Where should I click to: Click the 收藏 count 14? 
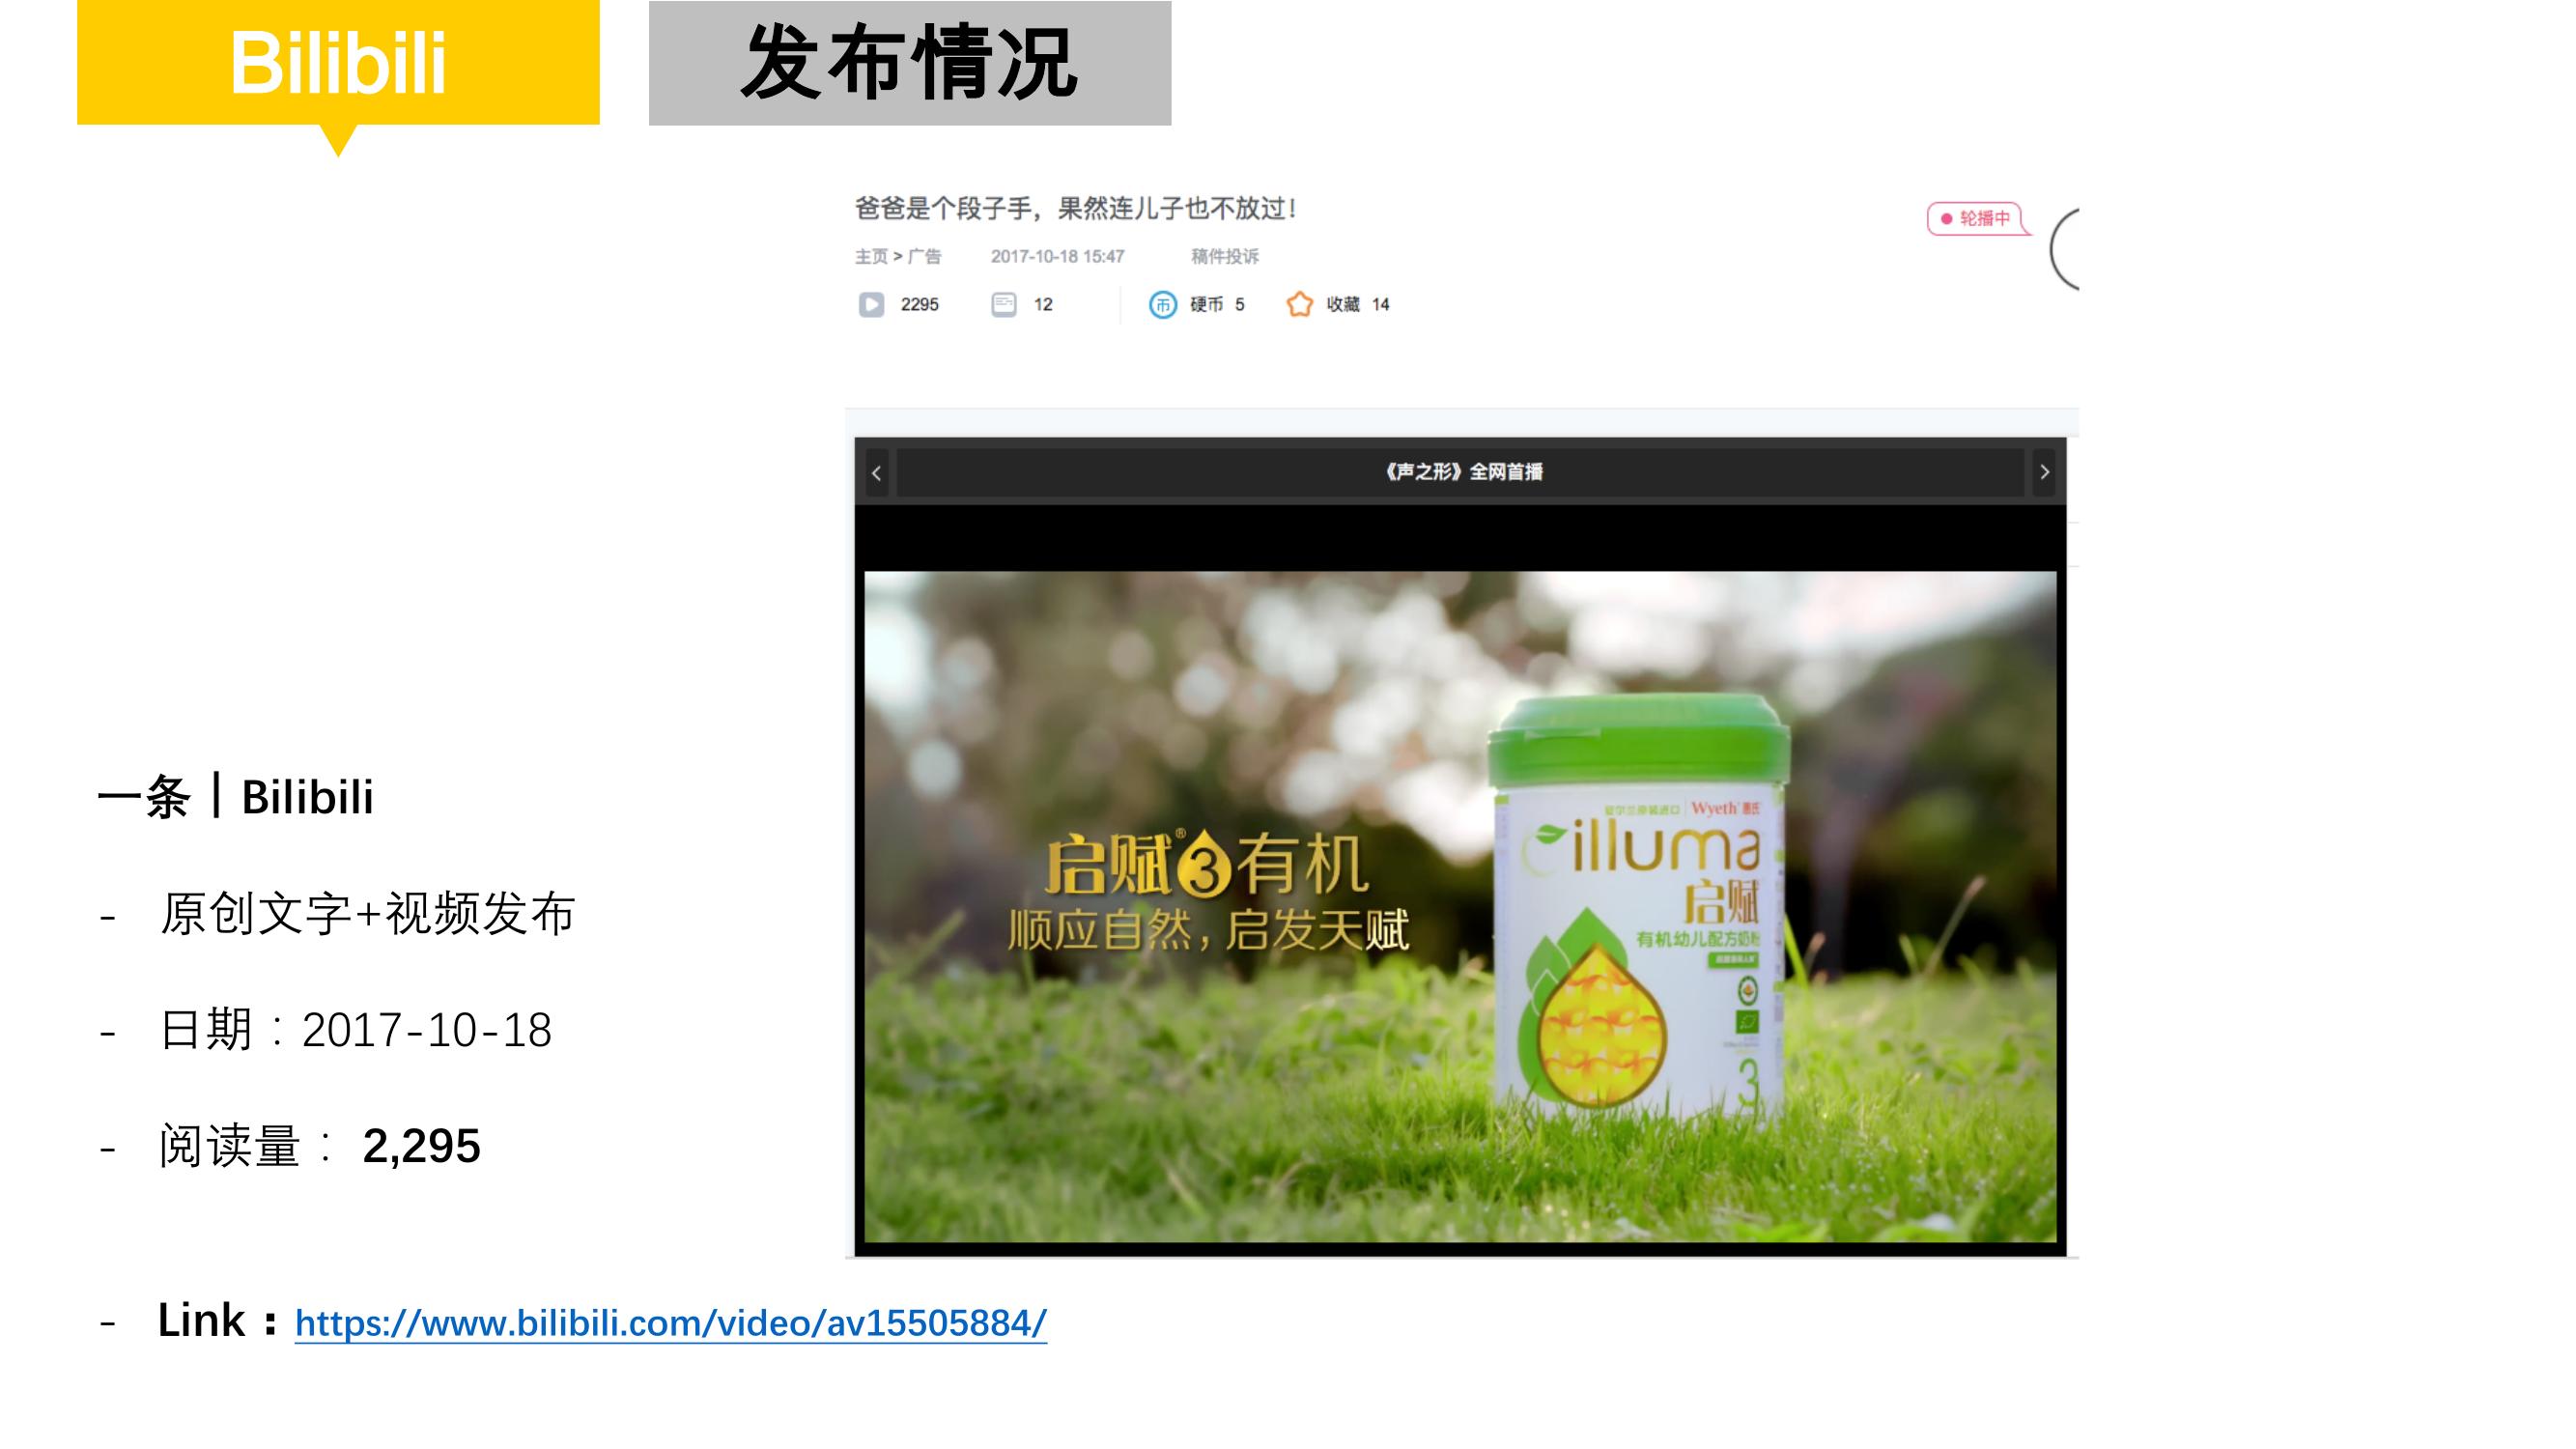pos(1381,304)
